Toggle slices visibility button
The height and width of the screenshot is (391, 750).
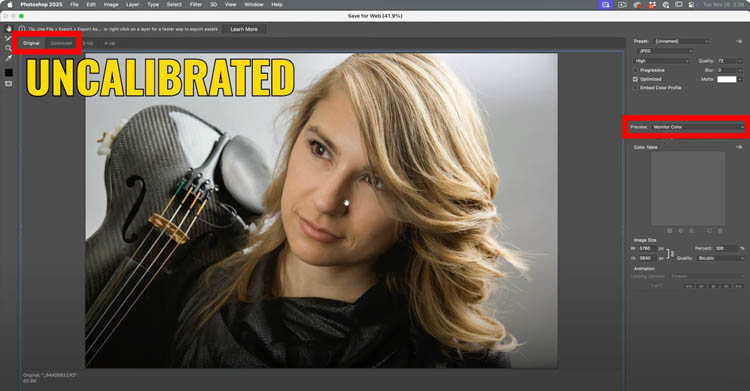[9, 84]
